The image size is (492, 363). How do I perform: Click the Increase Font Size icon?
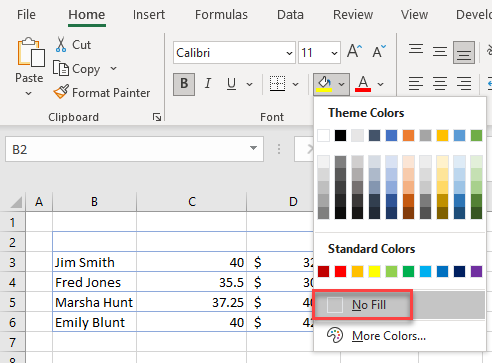[x=354, y=51]
